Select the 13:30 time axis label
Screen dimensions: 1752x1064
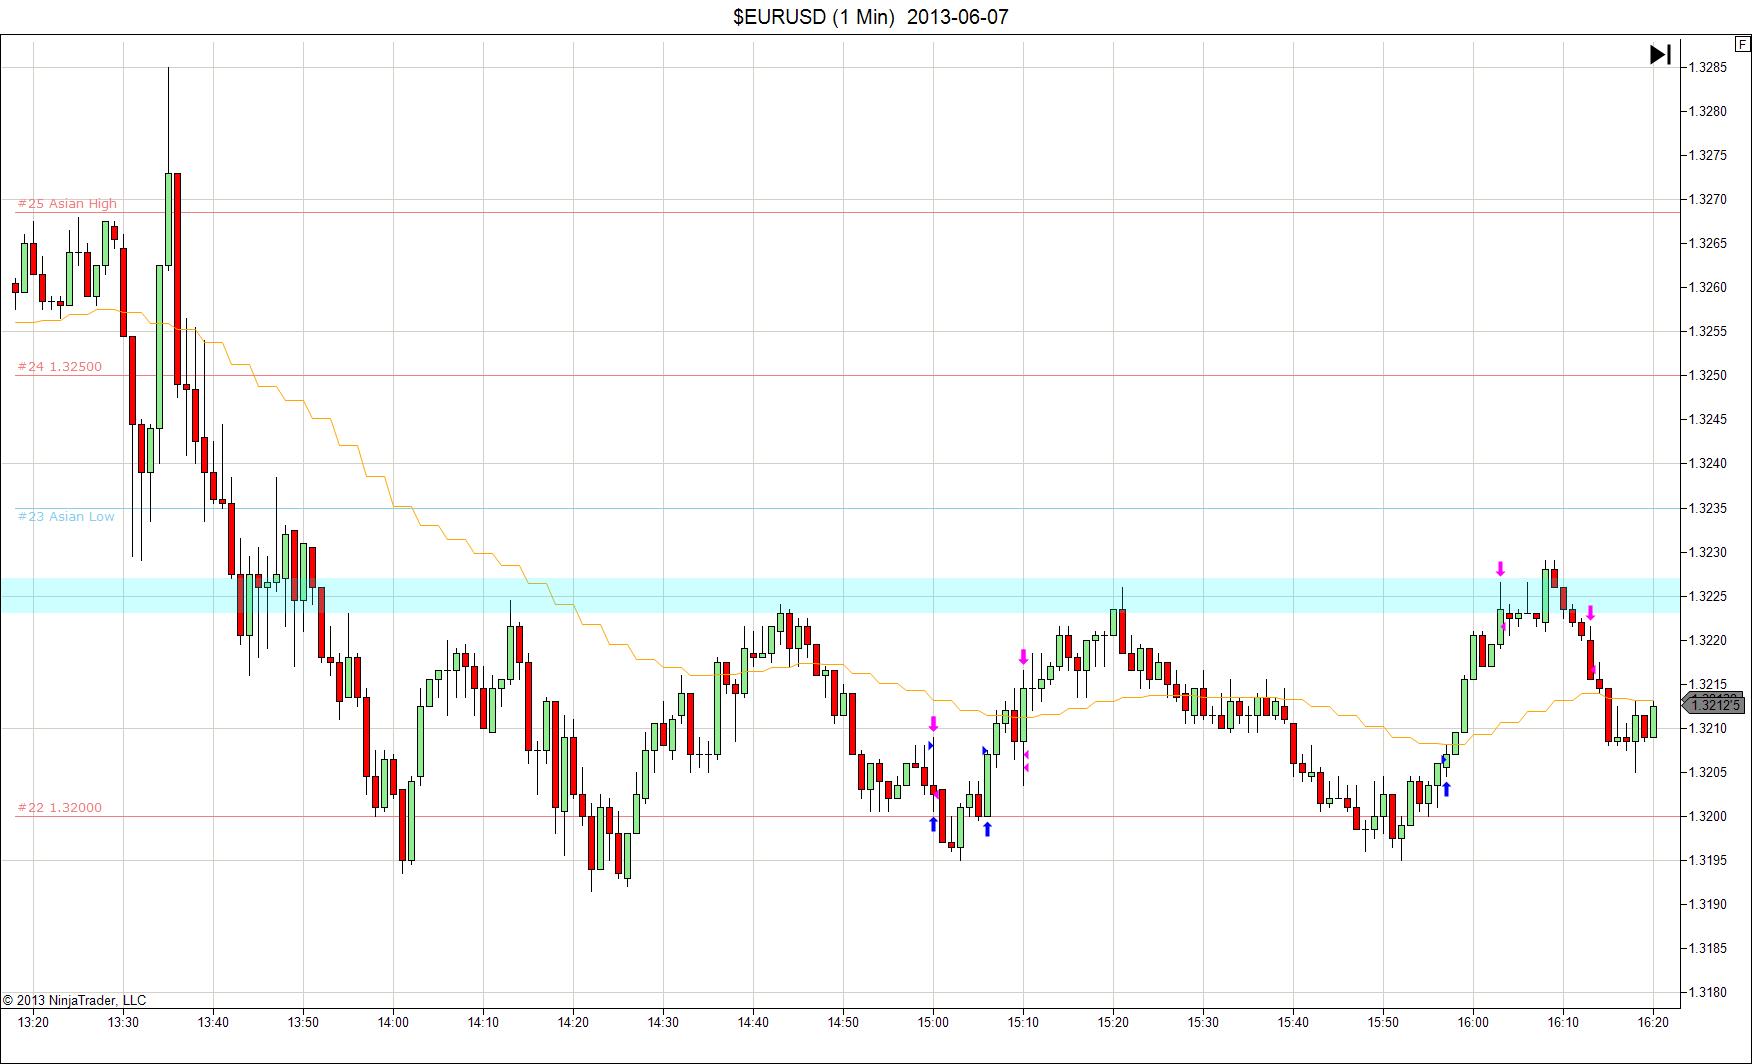coord(123,1023)
